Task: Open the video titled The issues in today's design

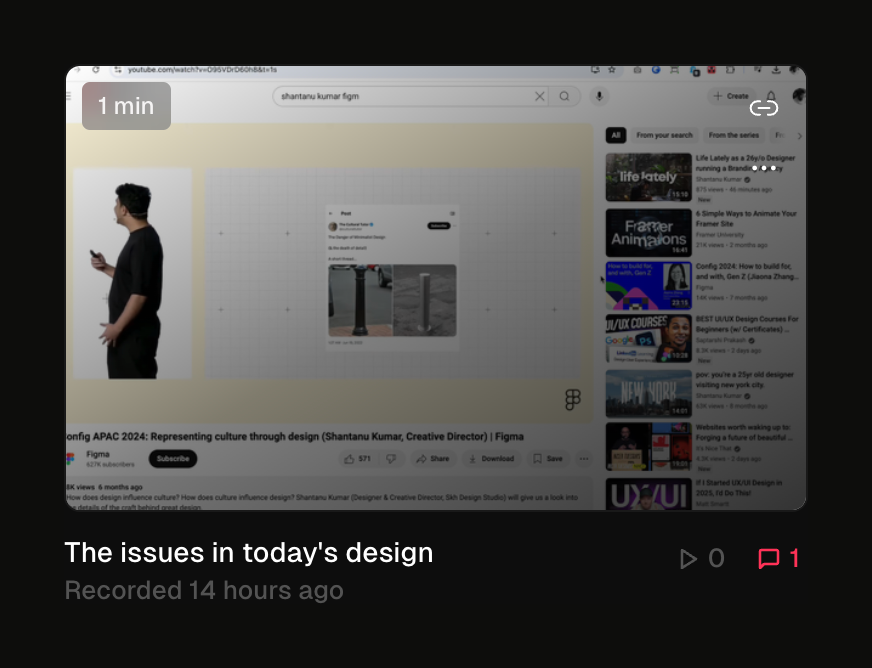Action: click(x=248, y=552)
